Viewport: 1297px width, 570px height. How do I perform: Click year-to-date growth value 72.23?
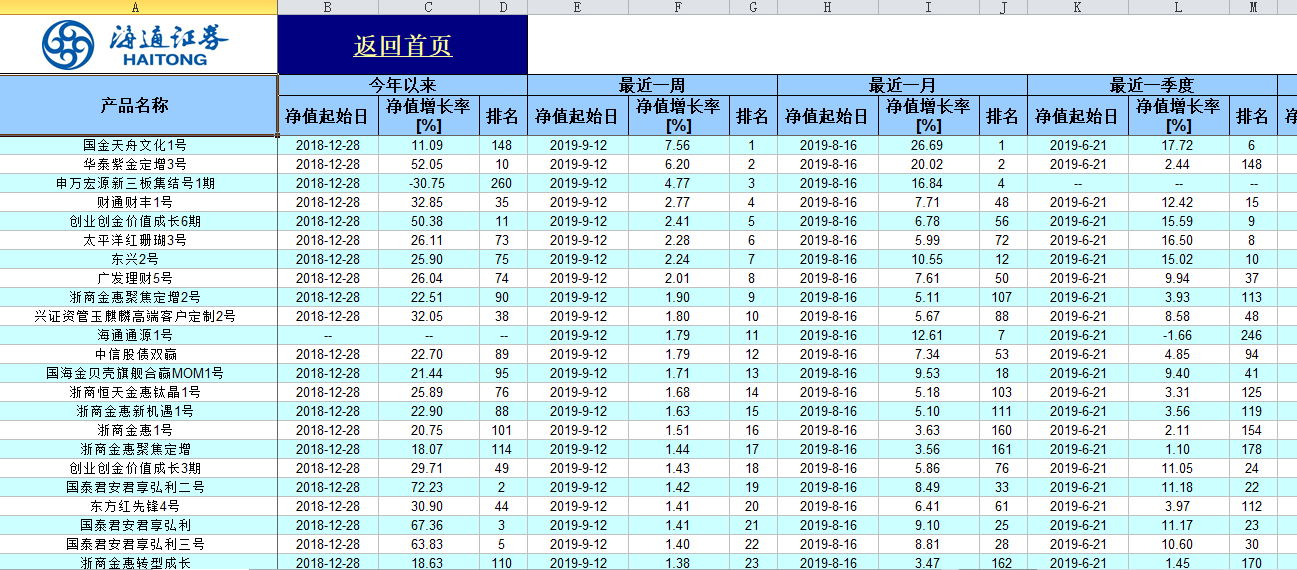(x=428, y=487)
